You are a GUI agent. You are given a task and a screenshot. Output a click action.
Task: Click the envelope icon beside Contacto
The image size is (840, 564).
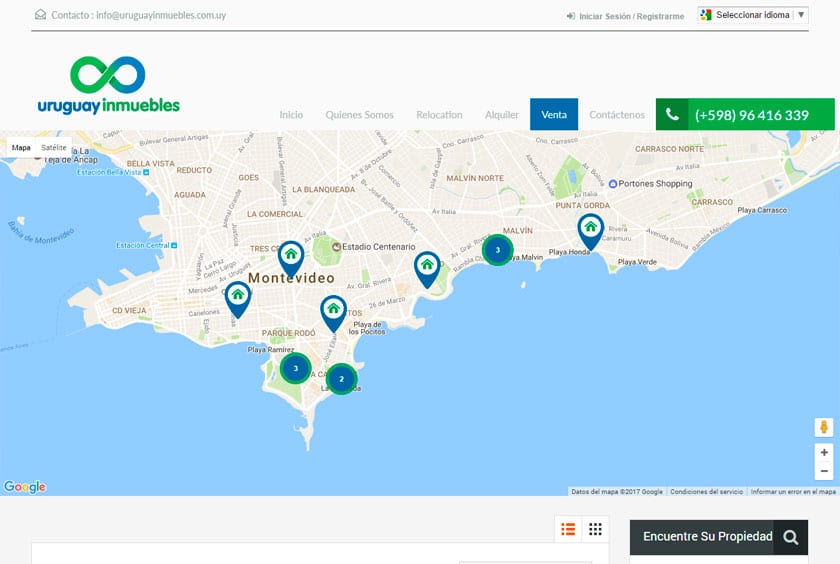40,14
